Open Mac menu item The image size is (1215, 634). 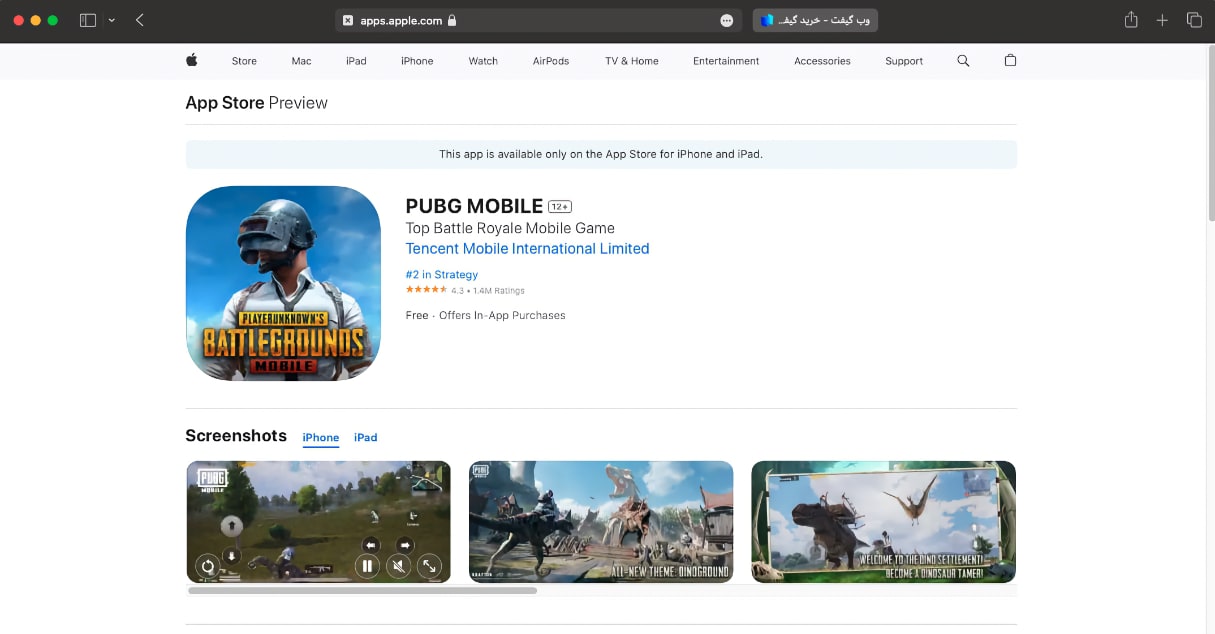[x=301, y=61]
